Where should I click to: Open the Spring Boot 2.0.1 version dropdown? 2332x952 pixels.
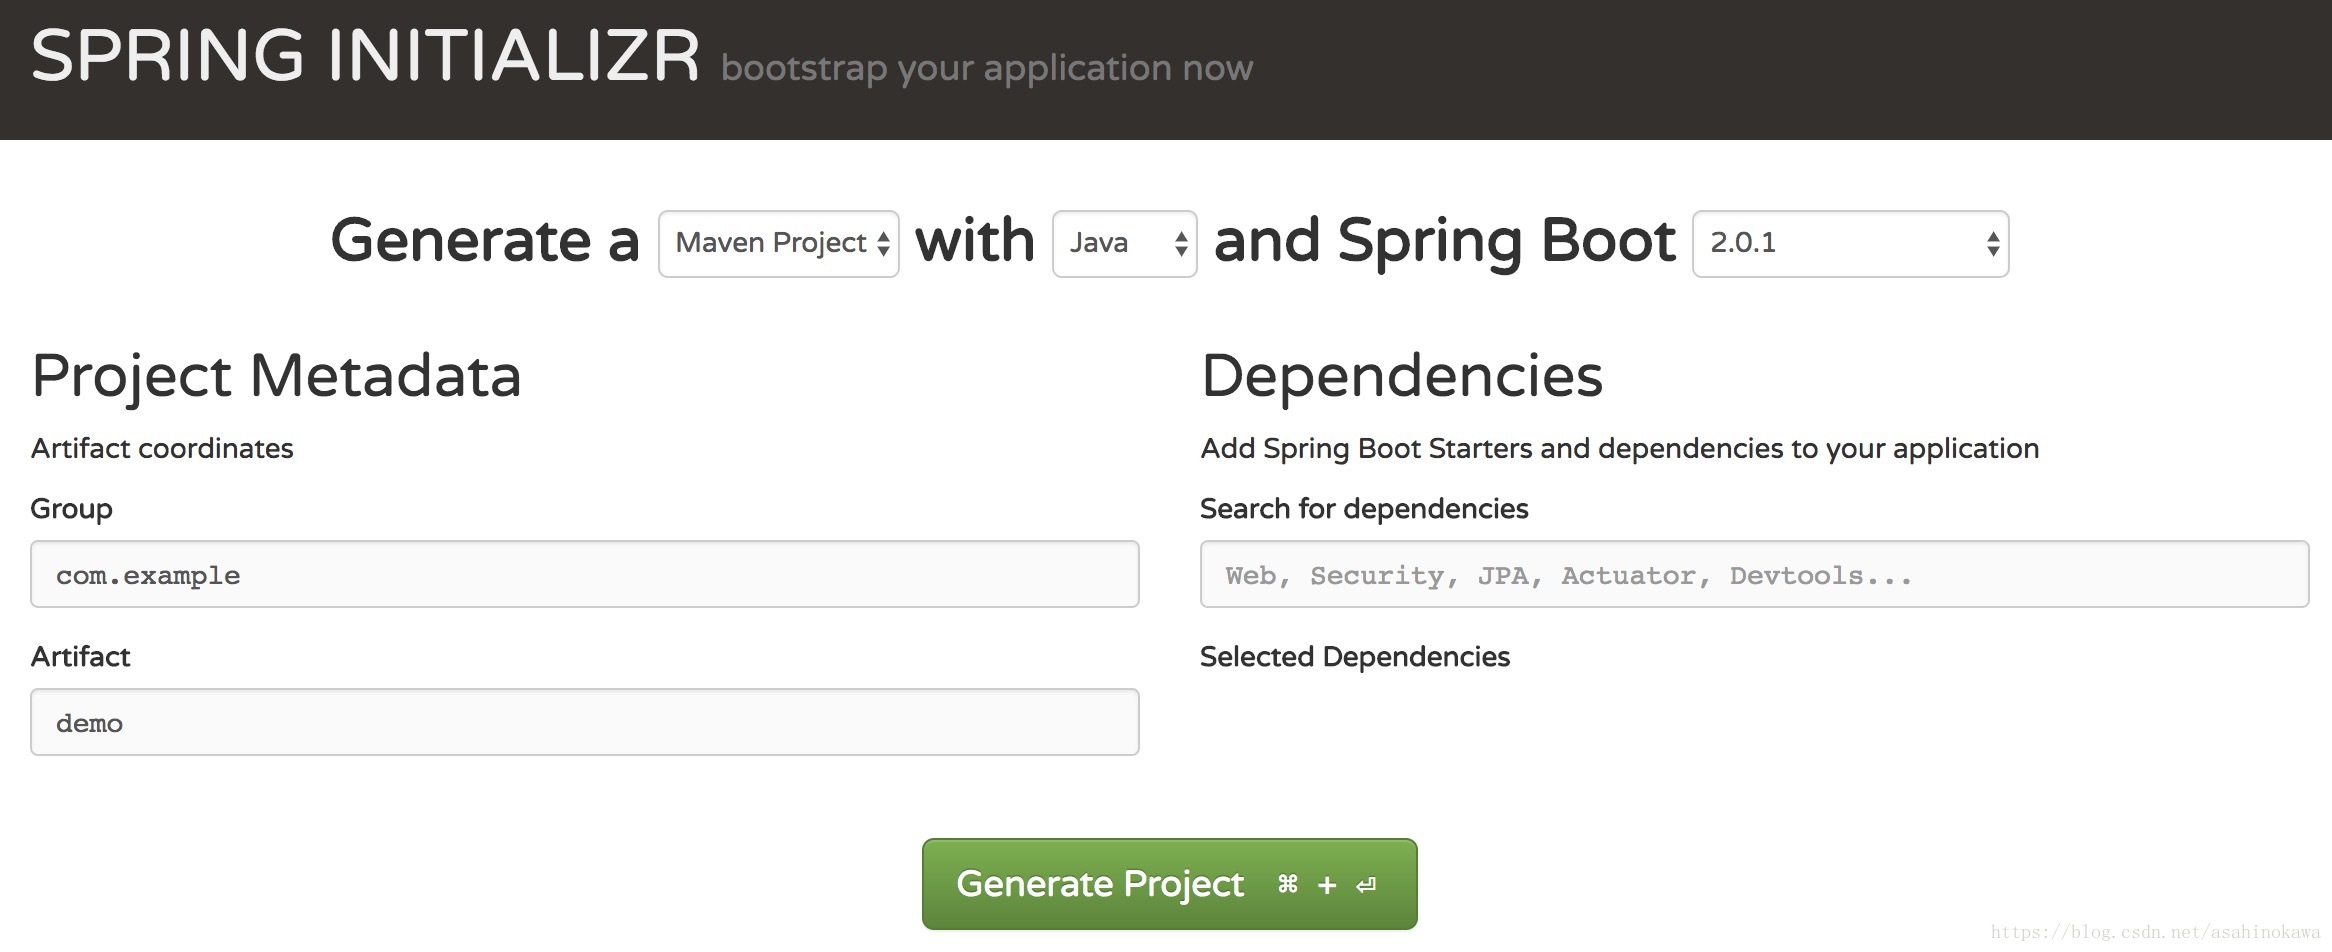pyautogui.click(x=1850, y=243)
